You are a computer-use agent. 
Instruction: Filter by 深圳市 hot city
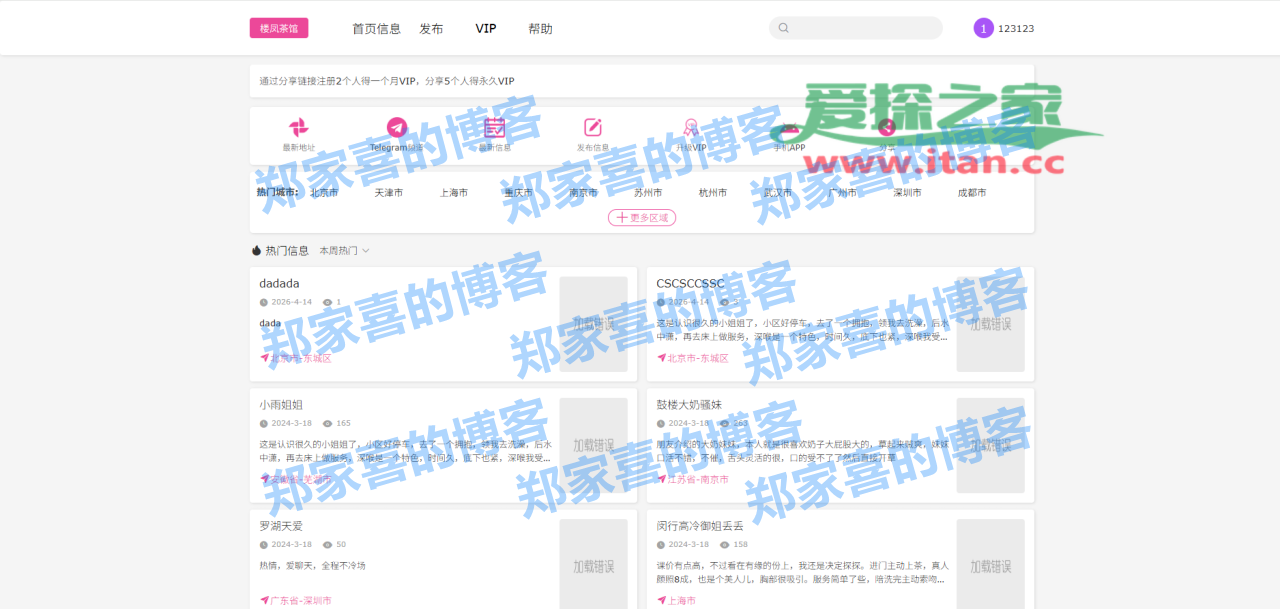(x=907, y=193)
